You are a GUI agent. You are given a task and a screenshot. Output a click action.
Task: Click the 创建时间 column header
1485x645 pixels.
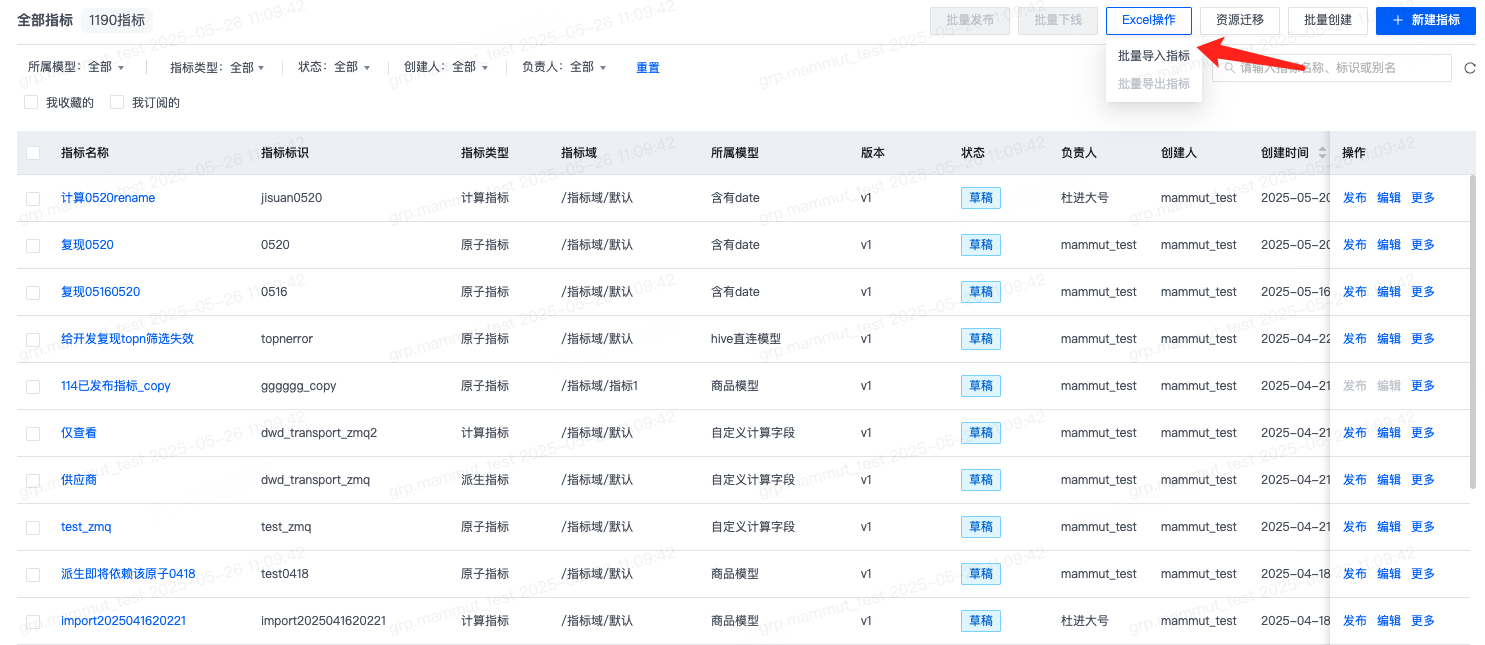pyautogui.click(x=1285, y=153)
